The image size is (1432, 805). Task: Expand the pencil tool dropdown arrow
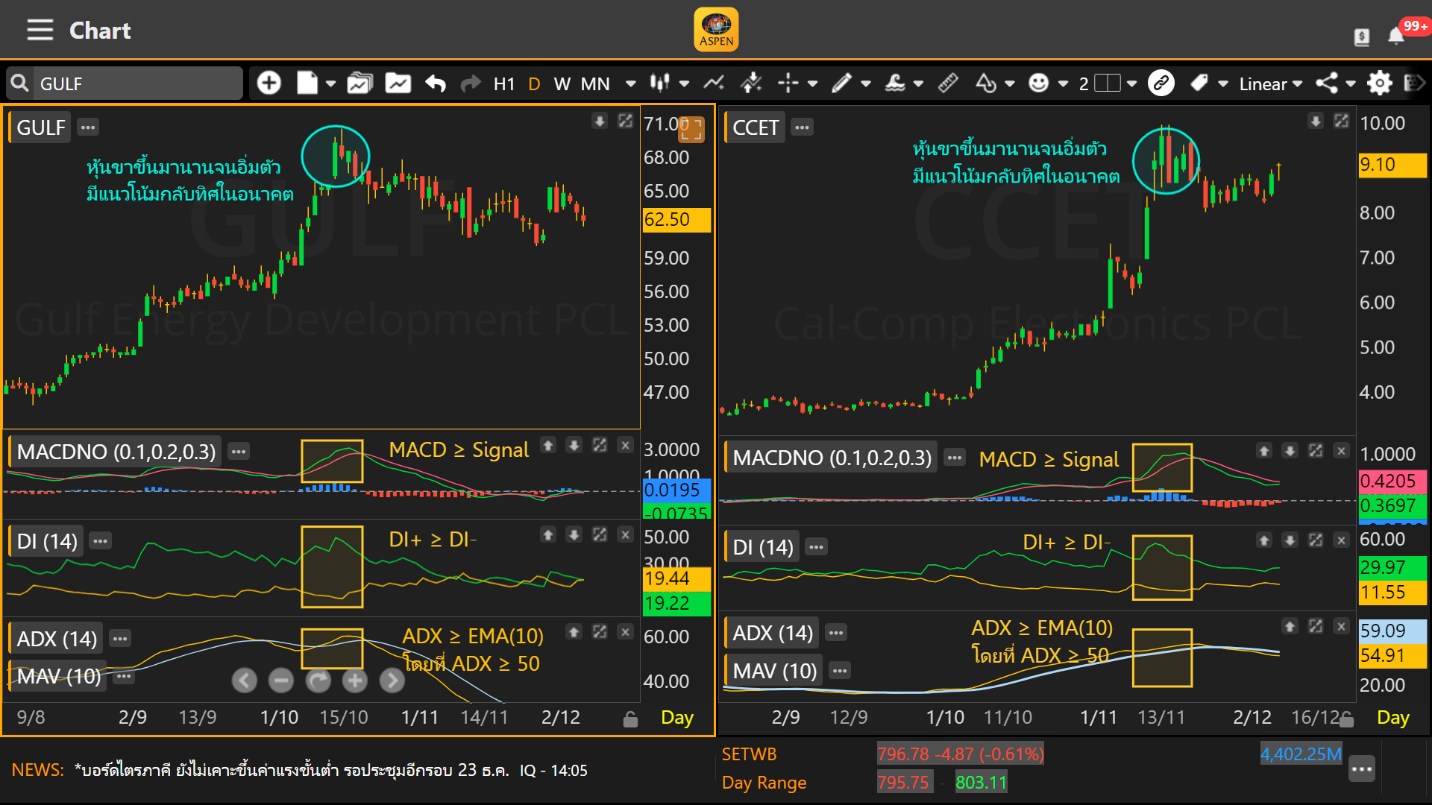coord(865,84)
